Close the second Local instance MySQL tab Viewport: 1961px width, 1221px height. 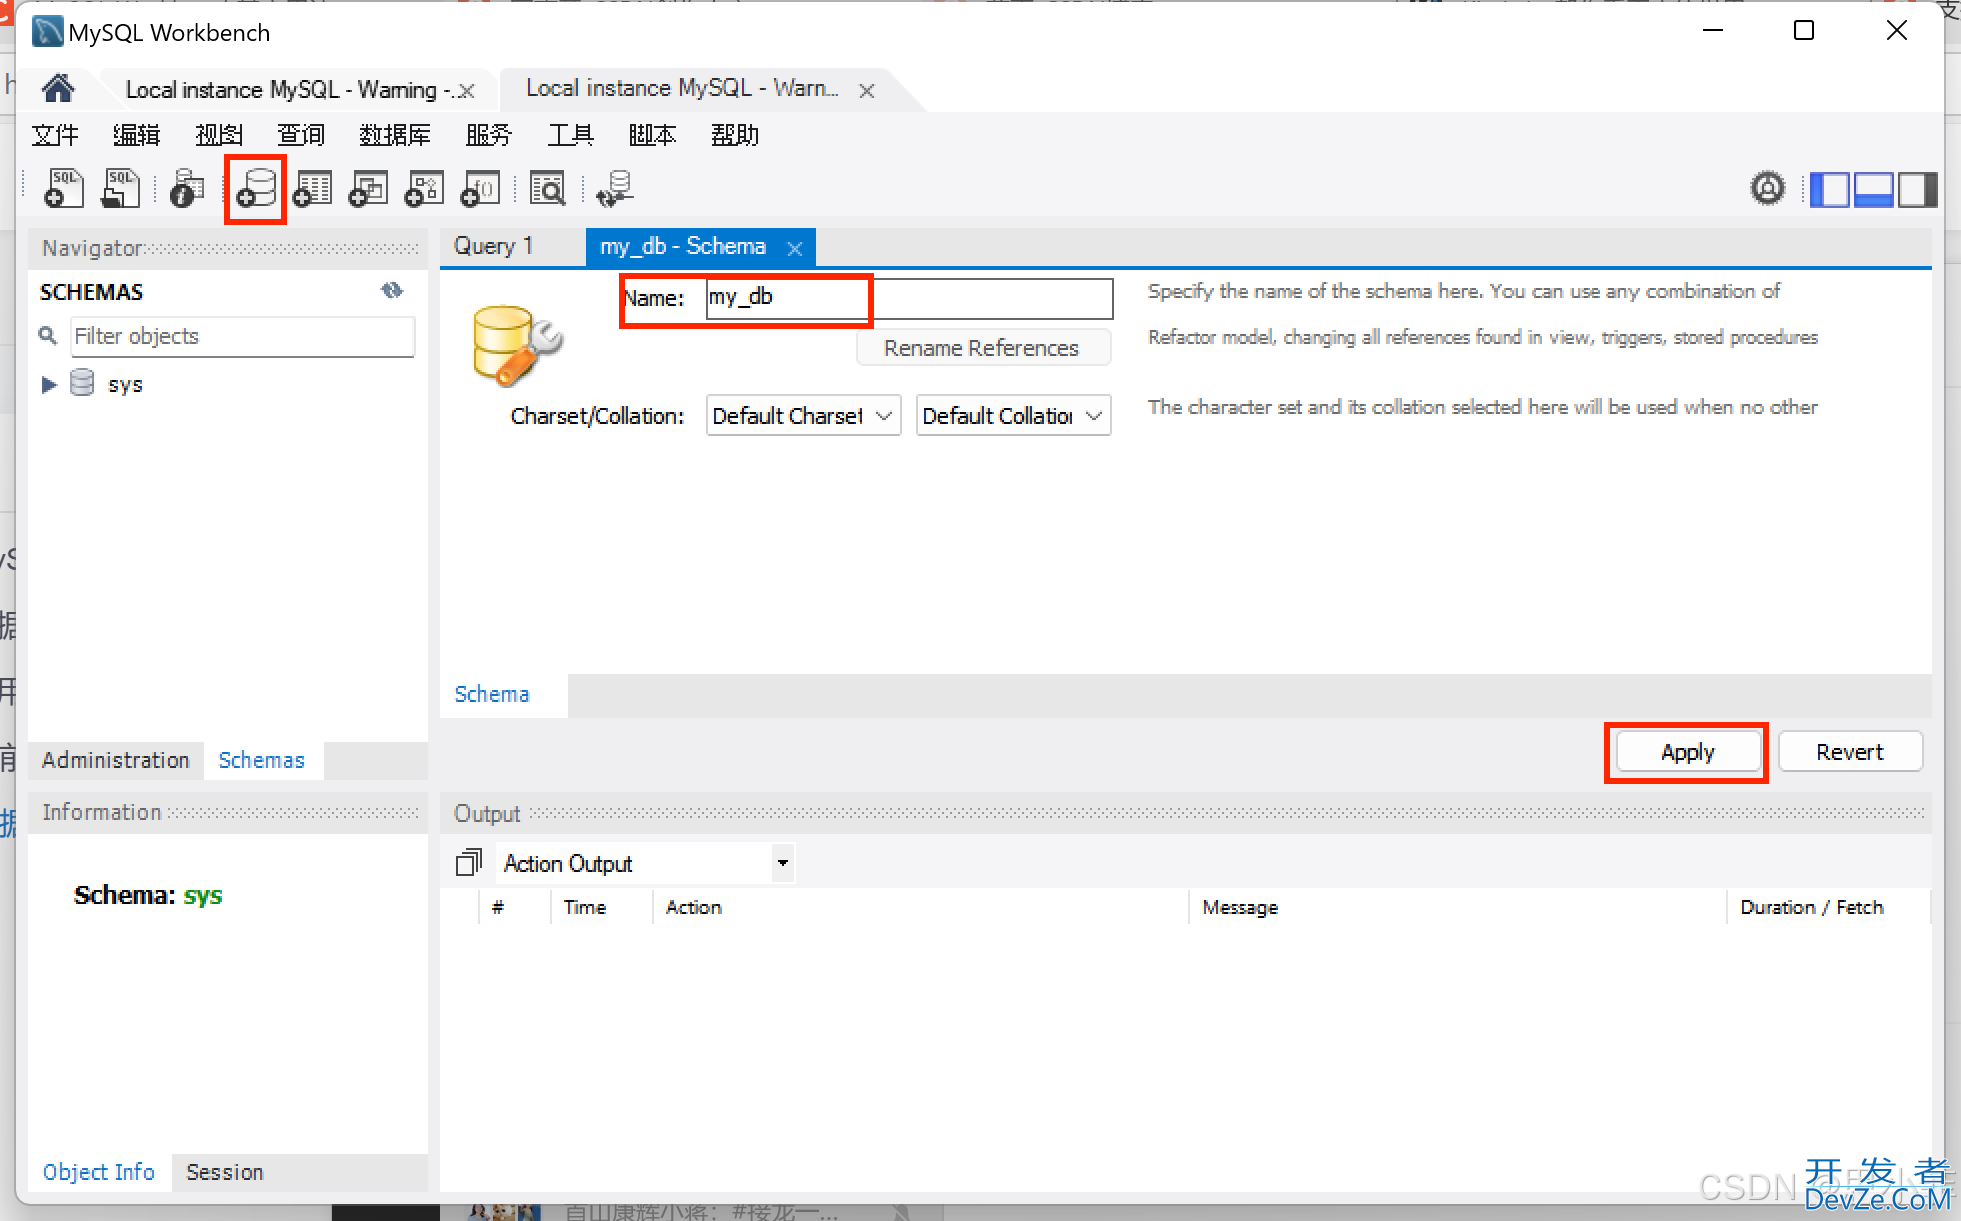pos(867,91)
